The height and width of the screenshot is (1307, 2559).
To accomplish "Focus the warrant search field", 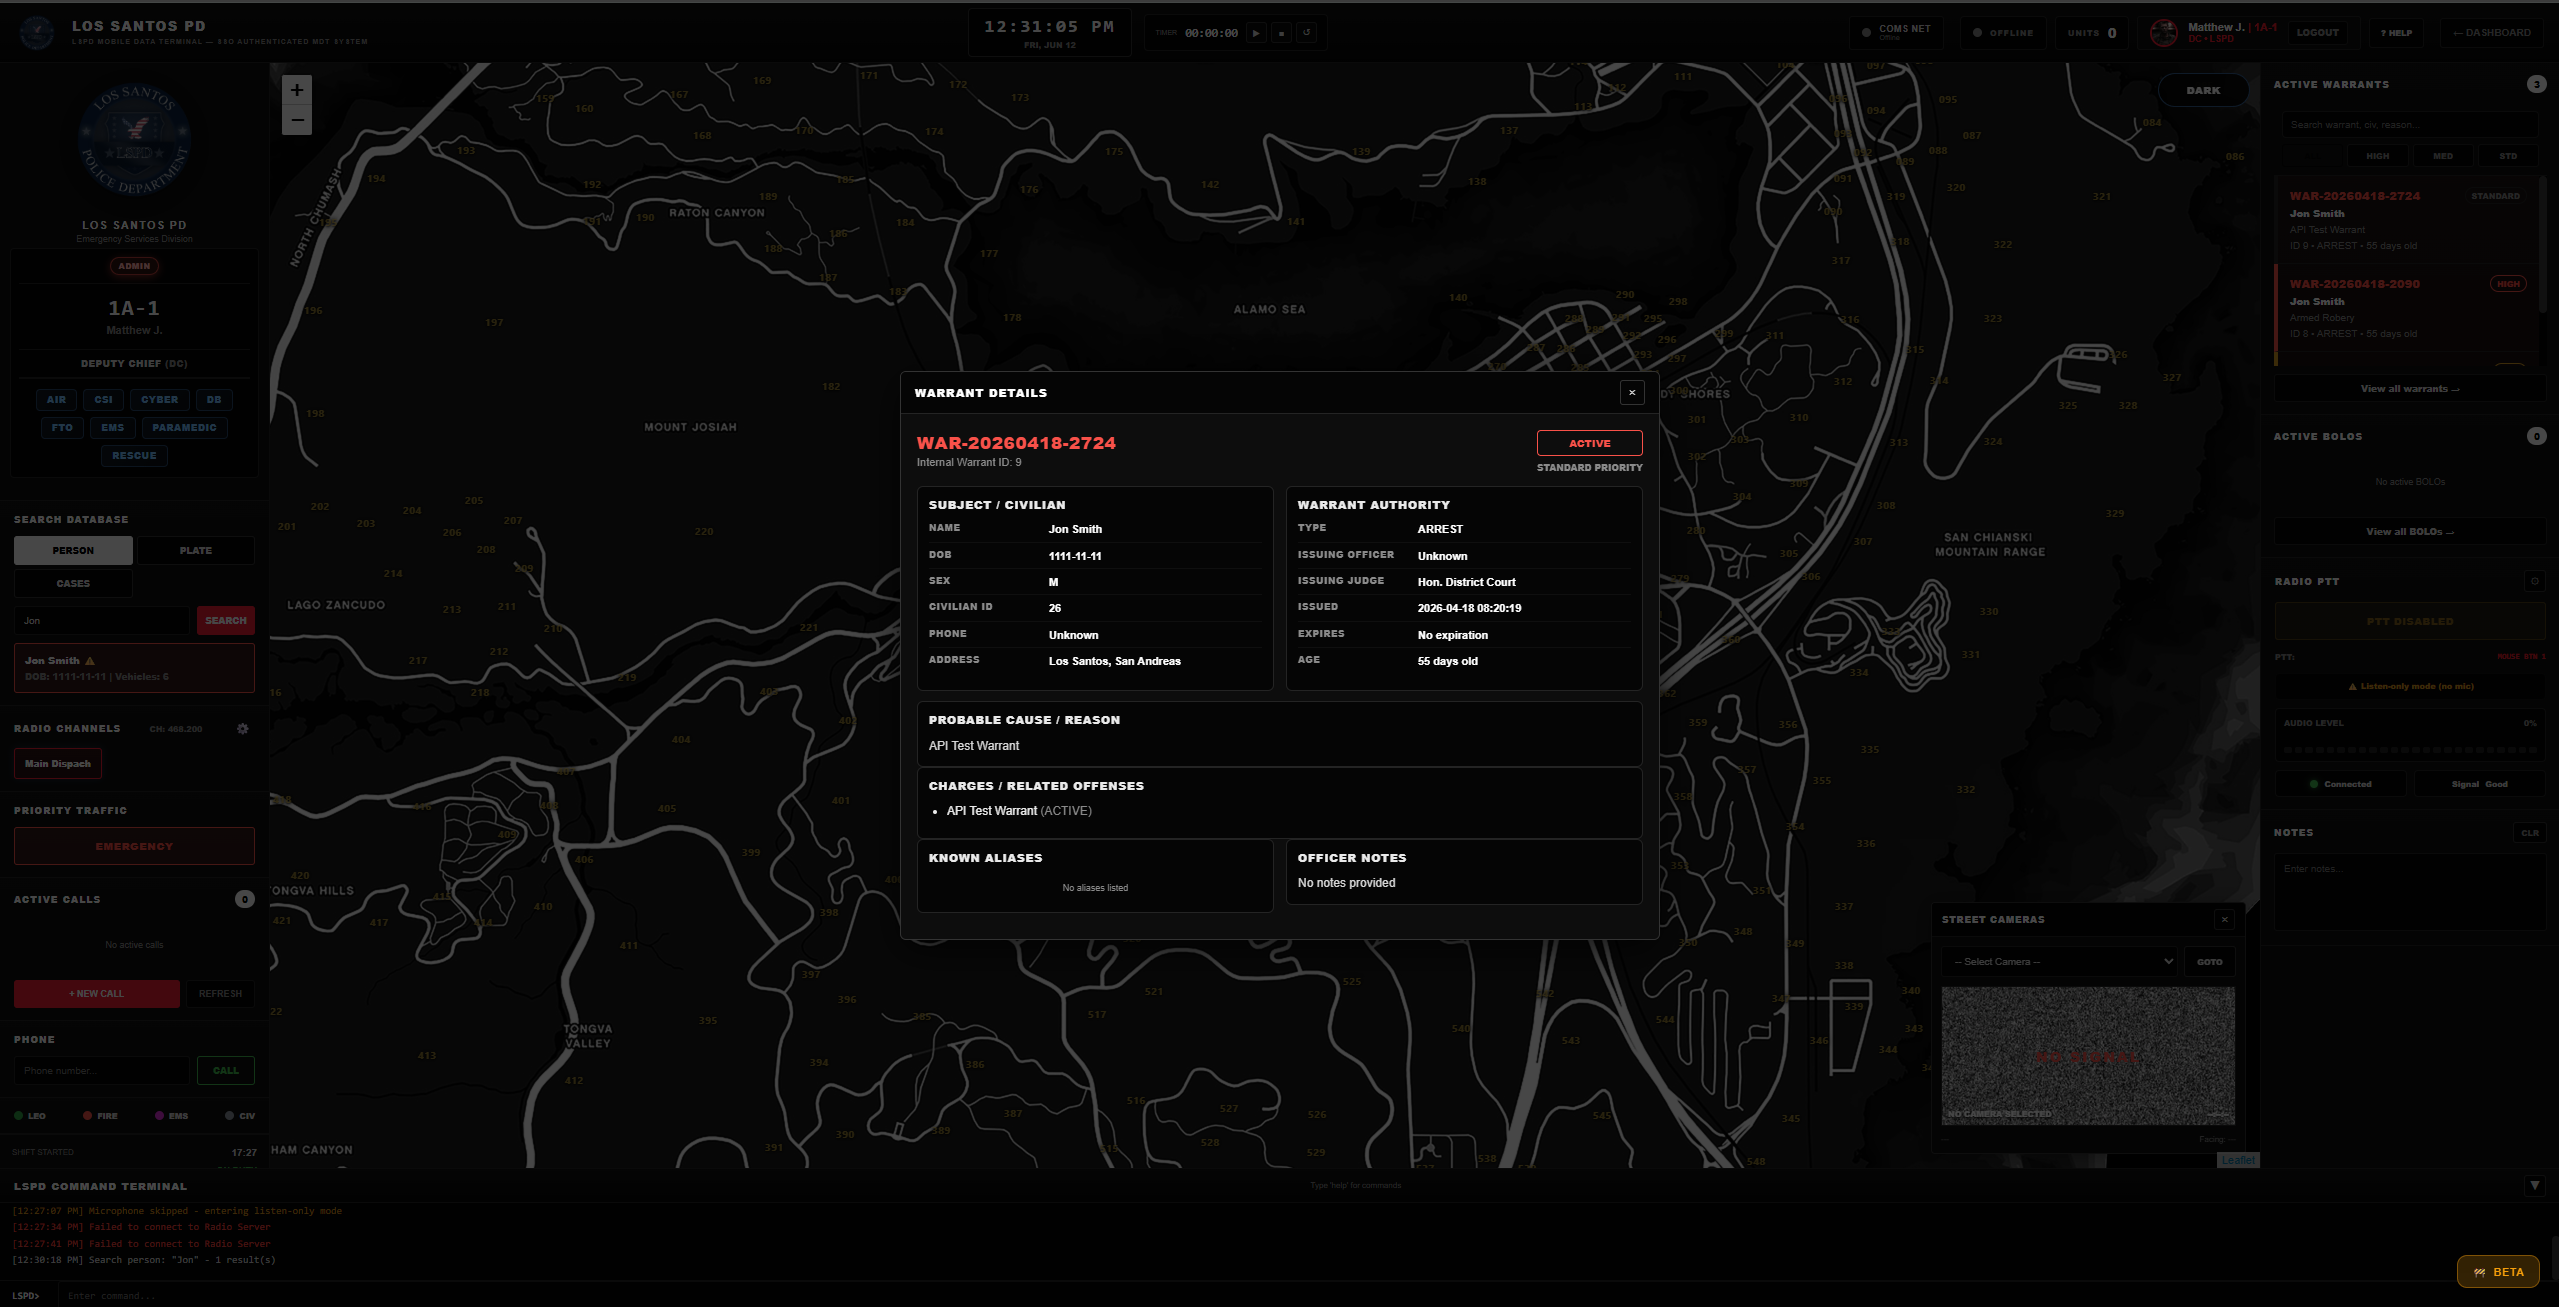I will tap(2410, 125).
